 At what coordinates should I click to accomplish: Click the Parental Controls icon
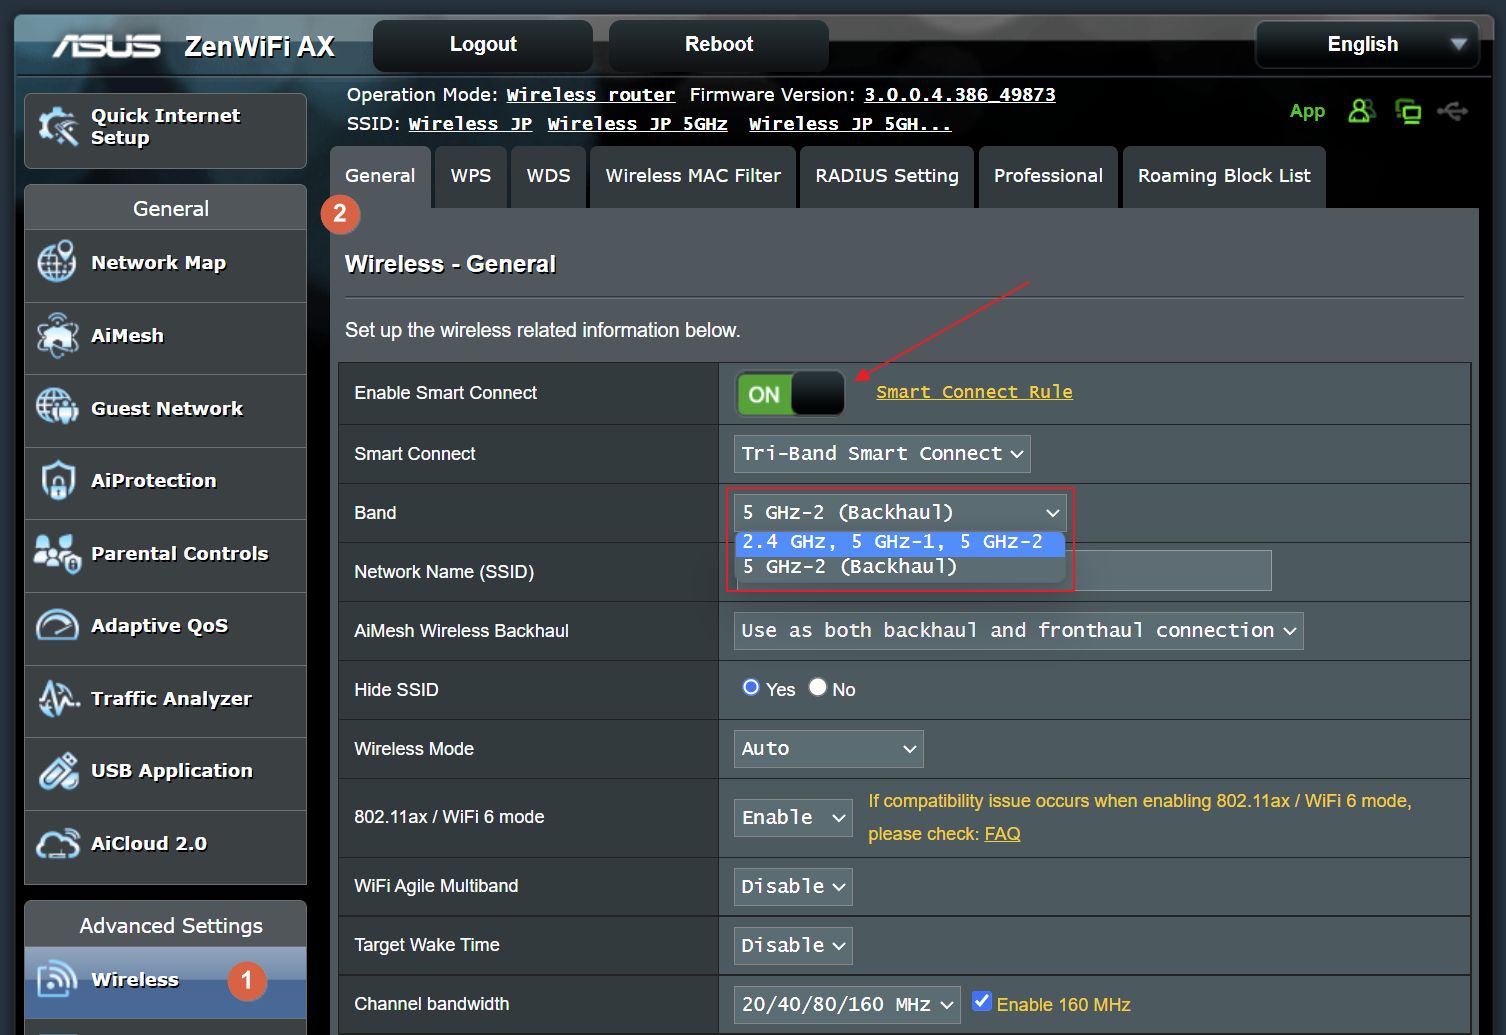click(57, 553)
